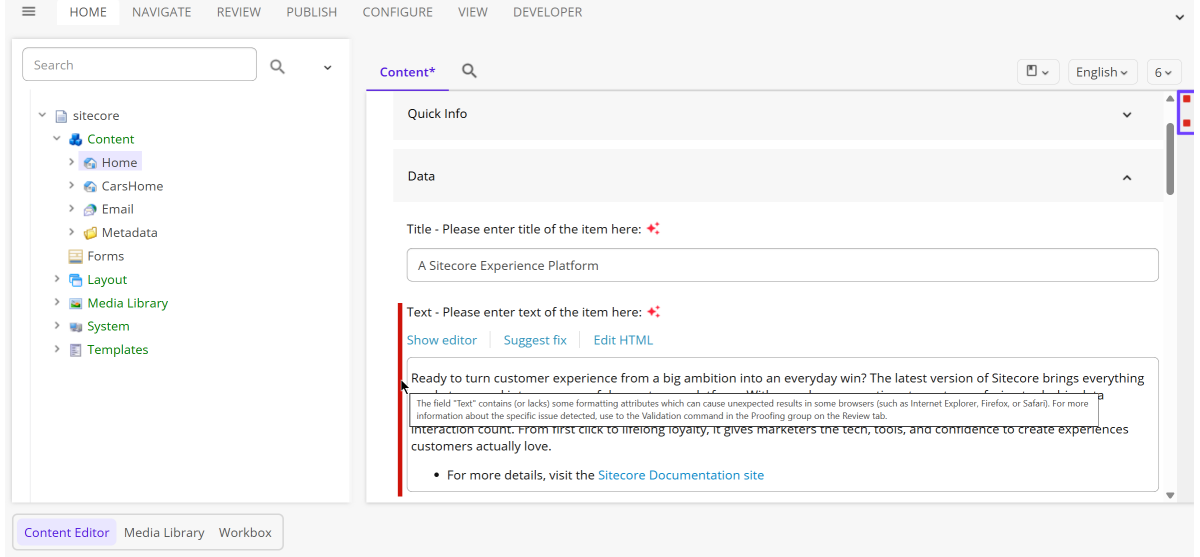1200x557 pixels.
Task: Open the save options dropdown icon
Action: point(1038,72)
